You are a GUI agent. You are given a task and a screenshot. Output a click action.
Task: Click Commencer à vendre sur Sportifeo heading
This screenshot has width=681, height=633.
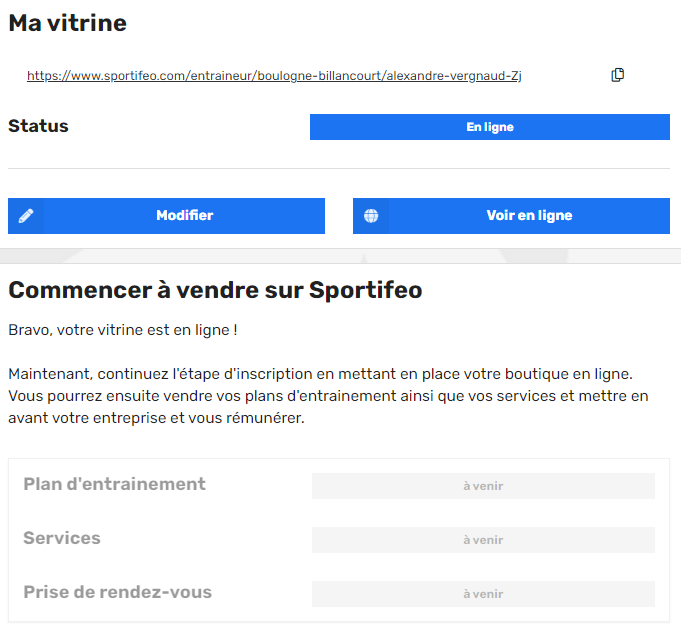tap(215, 290)
